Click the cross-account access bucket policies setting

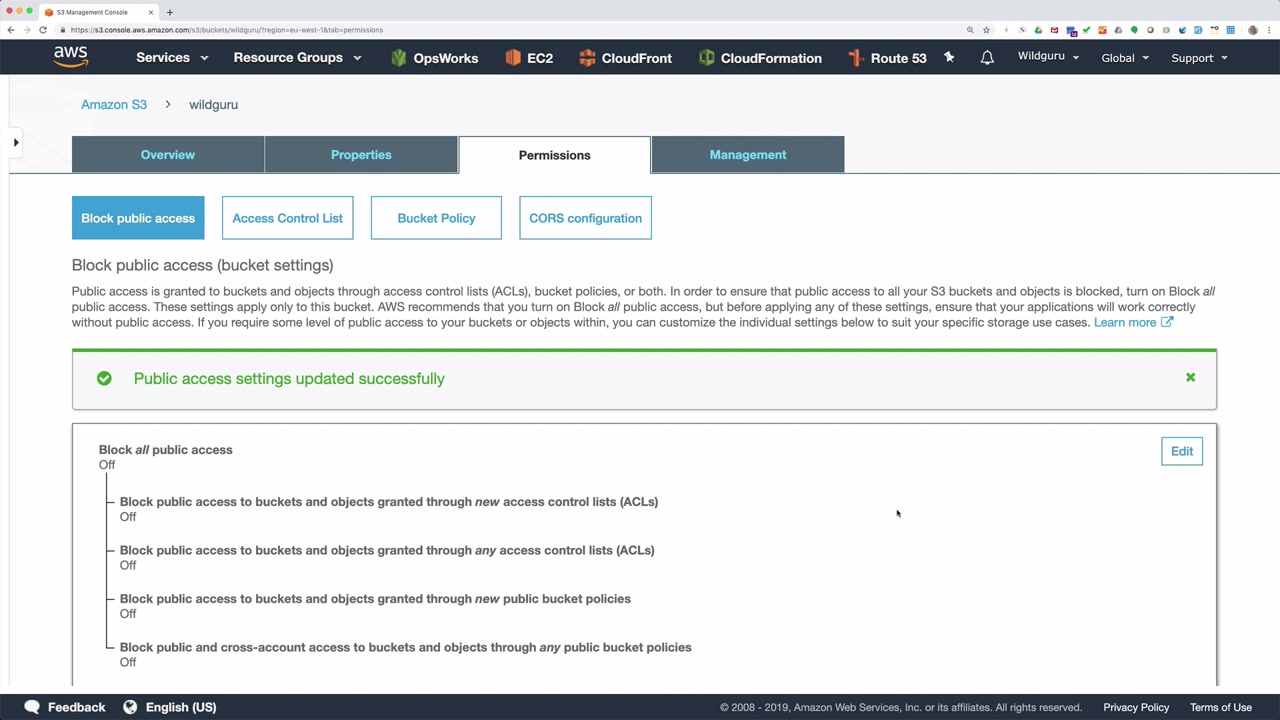click(406, 647)
